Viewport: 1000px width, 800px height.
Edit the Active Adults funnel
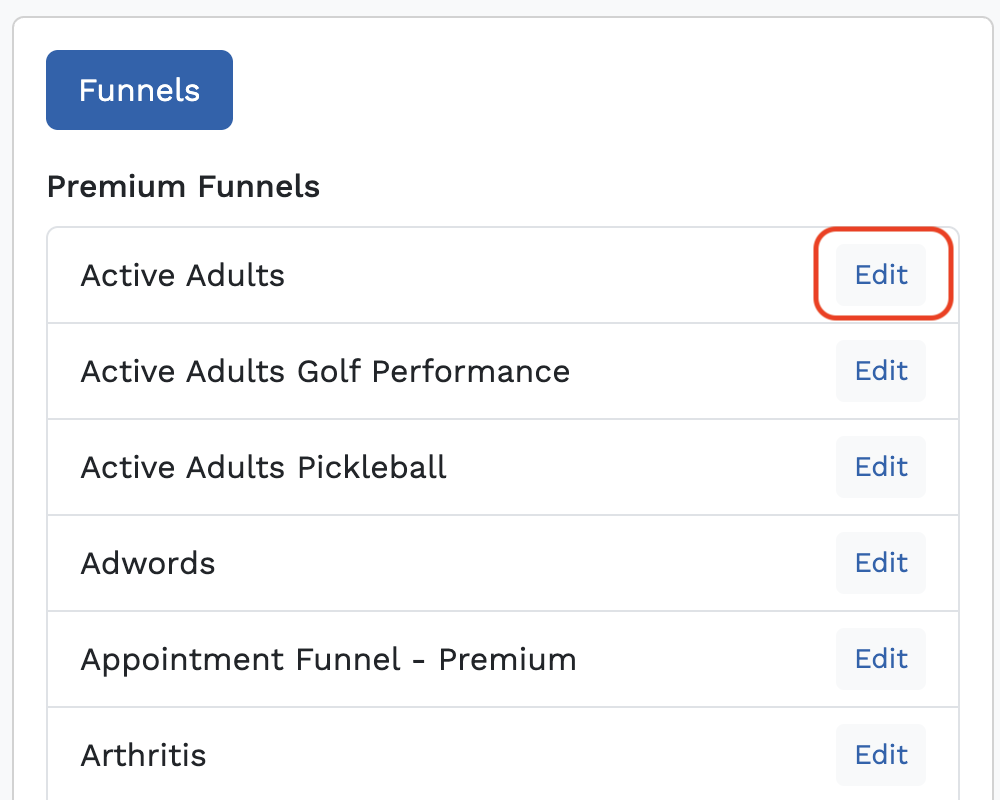click(881, 275)
